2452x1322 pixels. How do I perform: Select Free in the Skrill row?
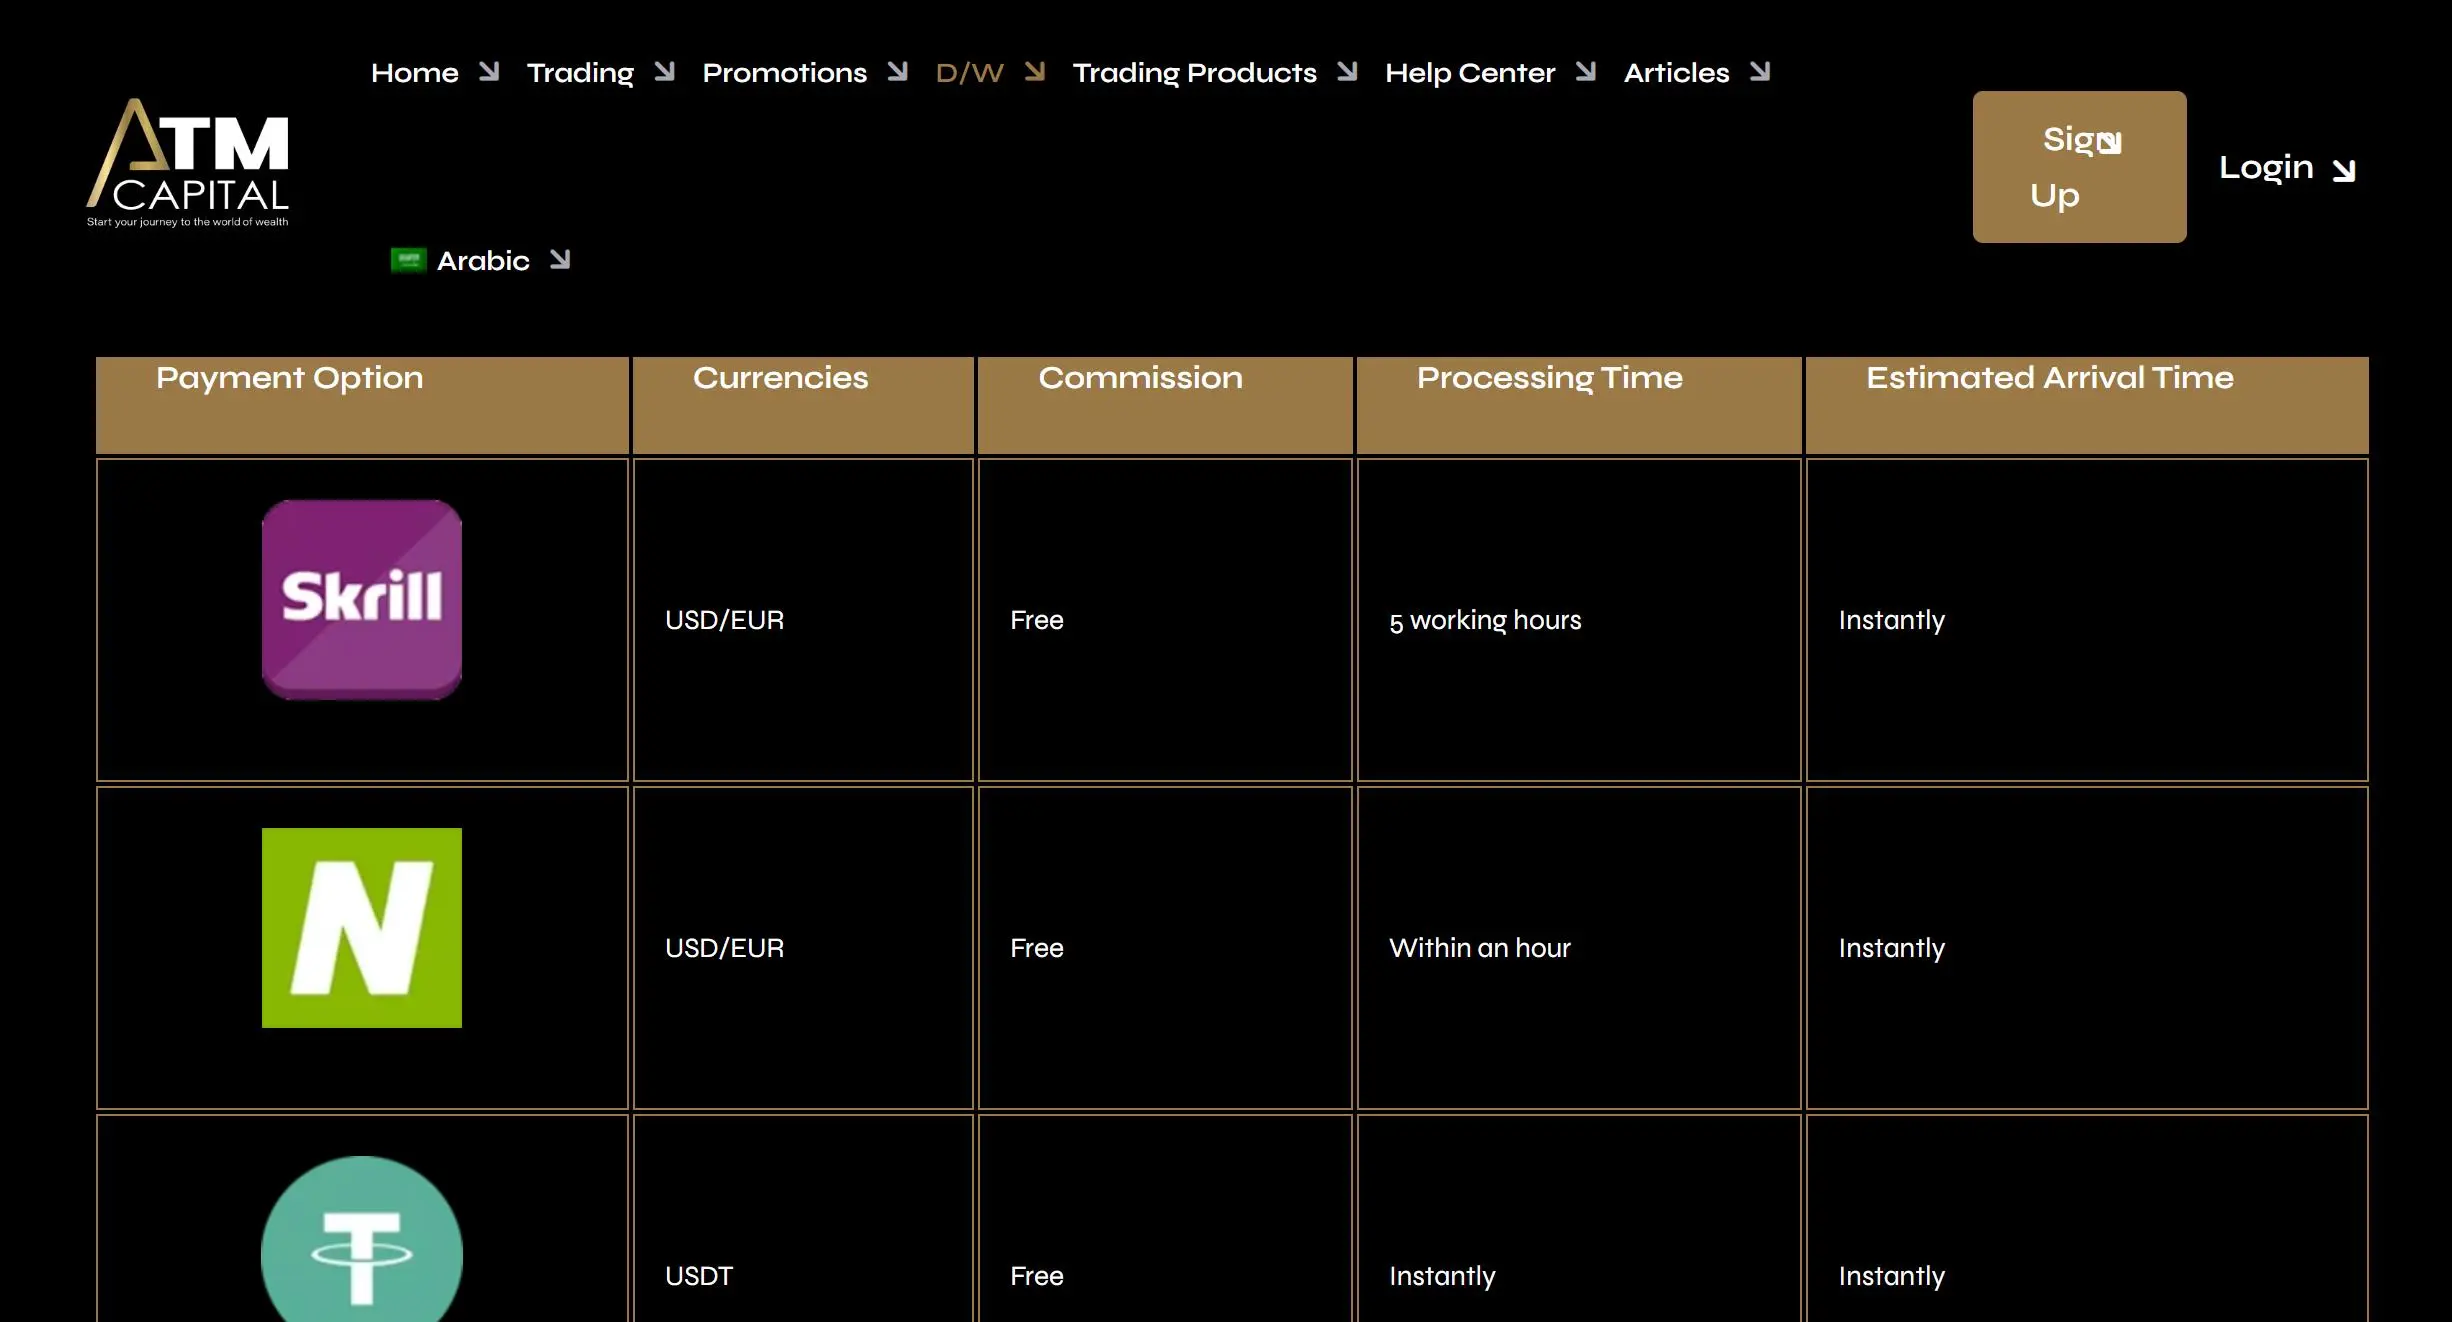[1037, 620]
